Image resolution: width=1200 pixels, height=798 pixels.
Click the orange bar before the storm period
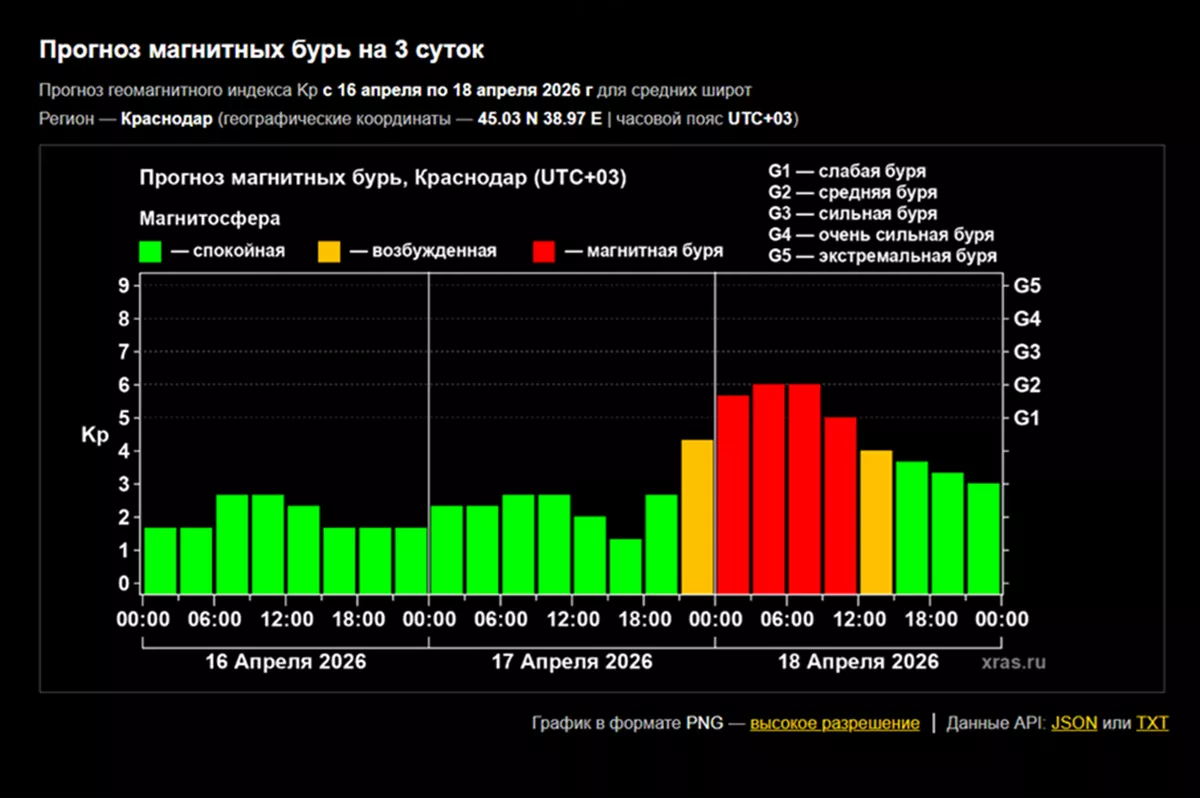(x=694, y=510)
